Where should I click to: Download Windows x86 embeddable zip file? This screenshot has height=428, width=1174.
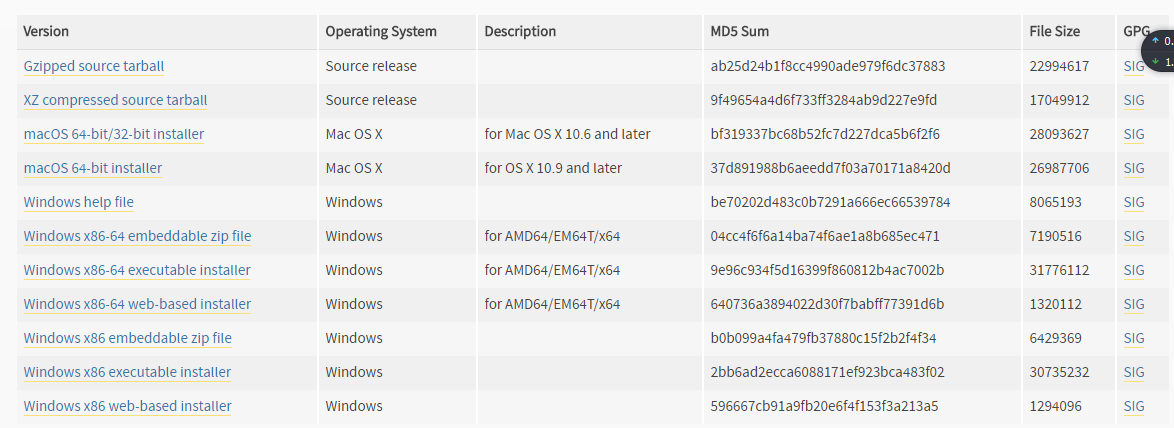pyautogui.click(x=127, y=338)
